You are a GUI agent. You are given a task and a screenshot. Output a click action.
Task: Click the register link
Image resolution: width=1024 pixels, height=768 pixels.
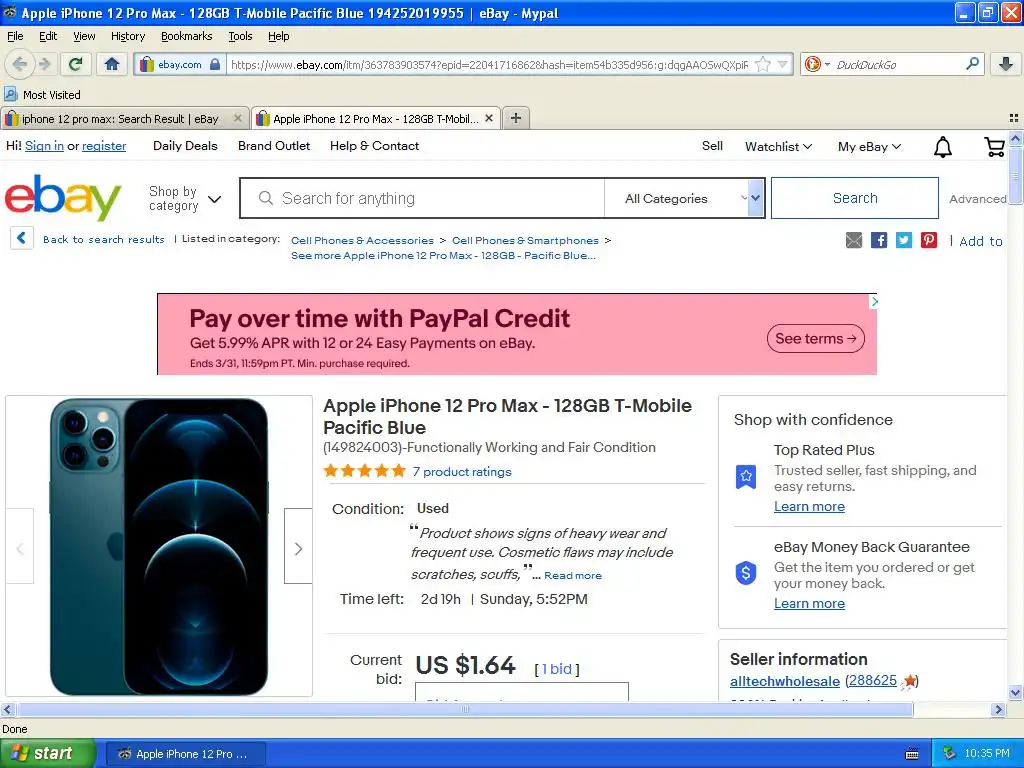pos(104,146)
